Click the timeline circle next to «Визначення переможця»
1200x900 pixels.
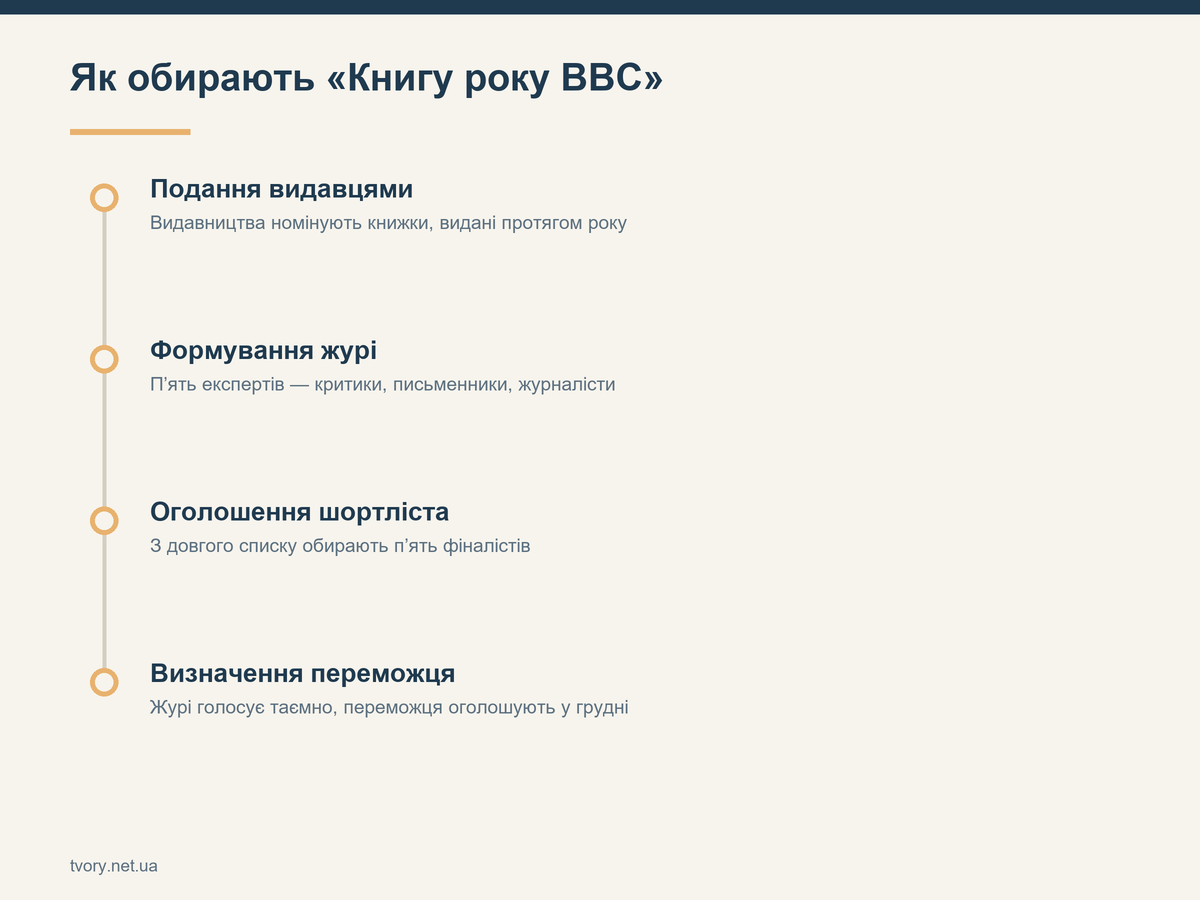click(x=104, y=682)
